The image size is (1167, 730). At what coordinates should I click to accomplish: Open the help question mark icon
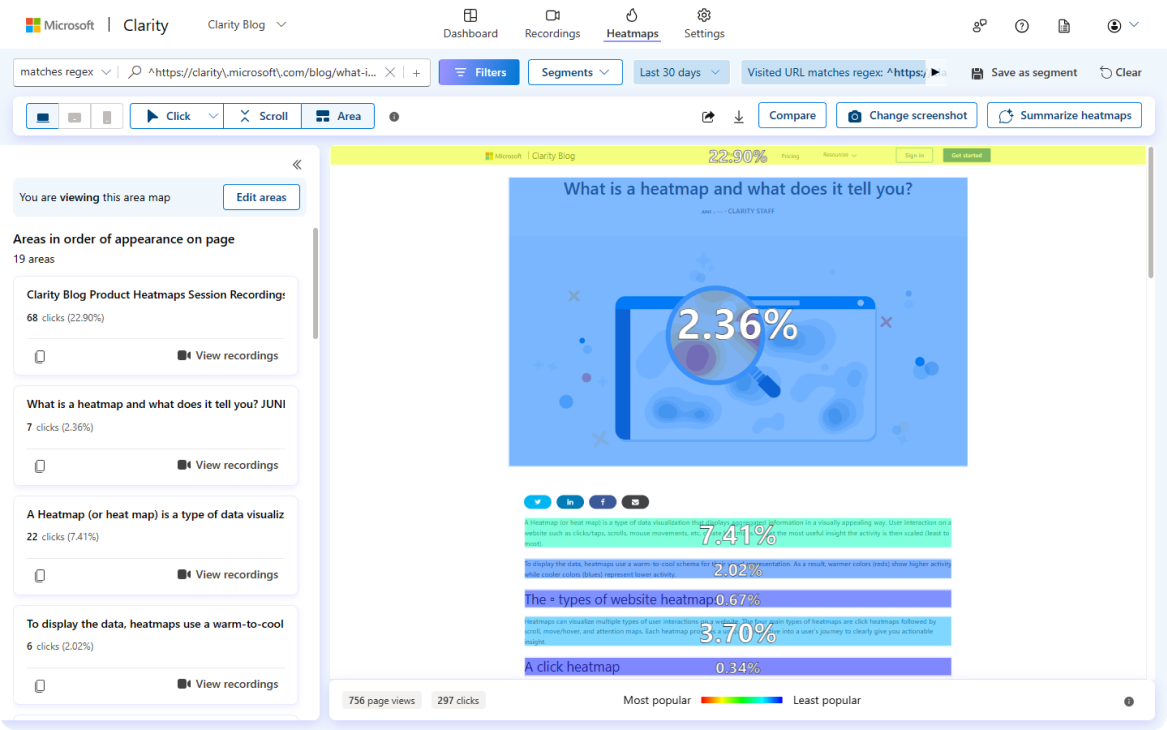(x=1021, y=26)
